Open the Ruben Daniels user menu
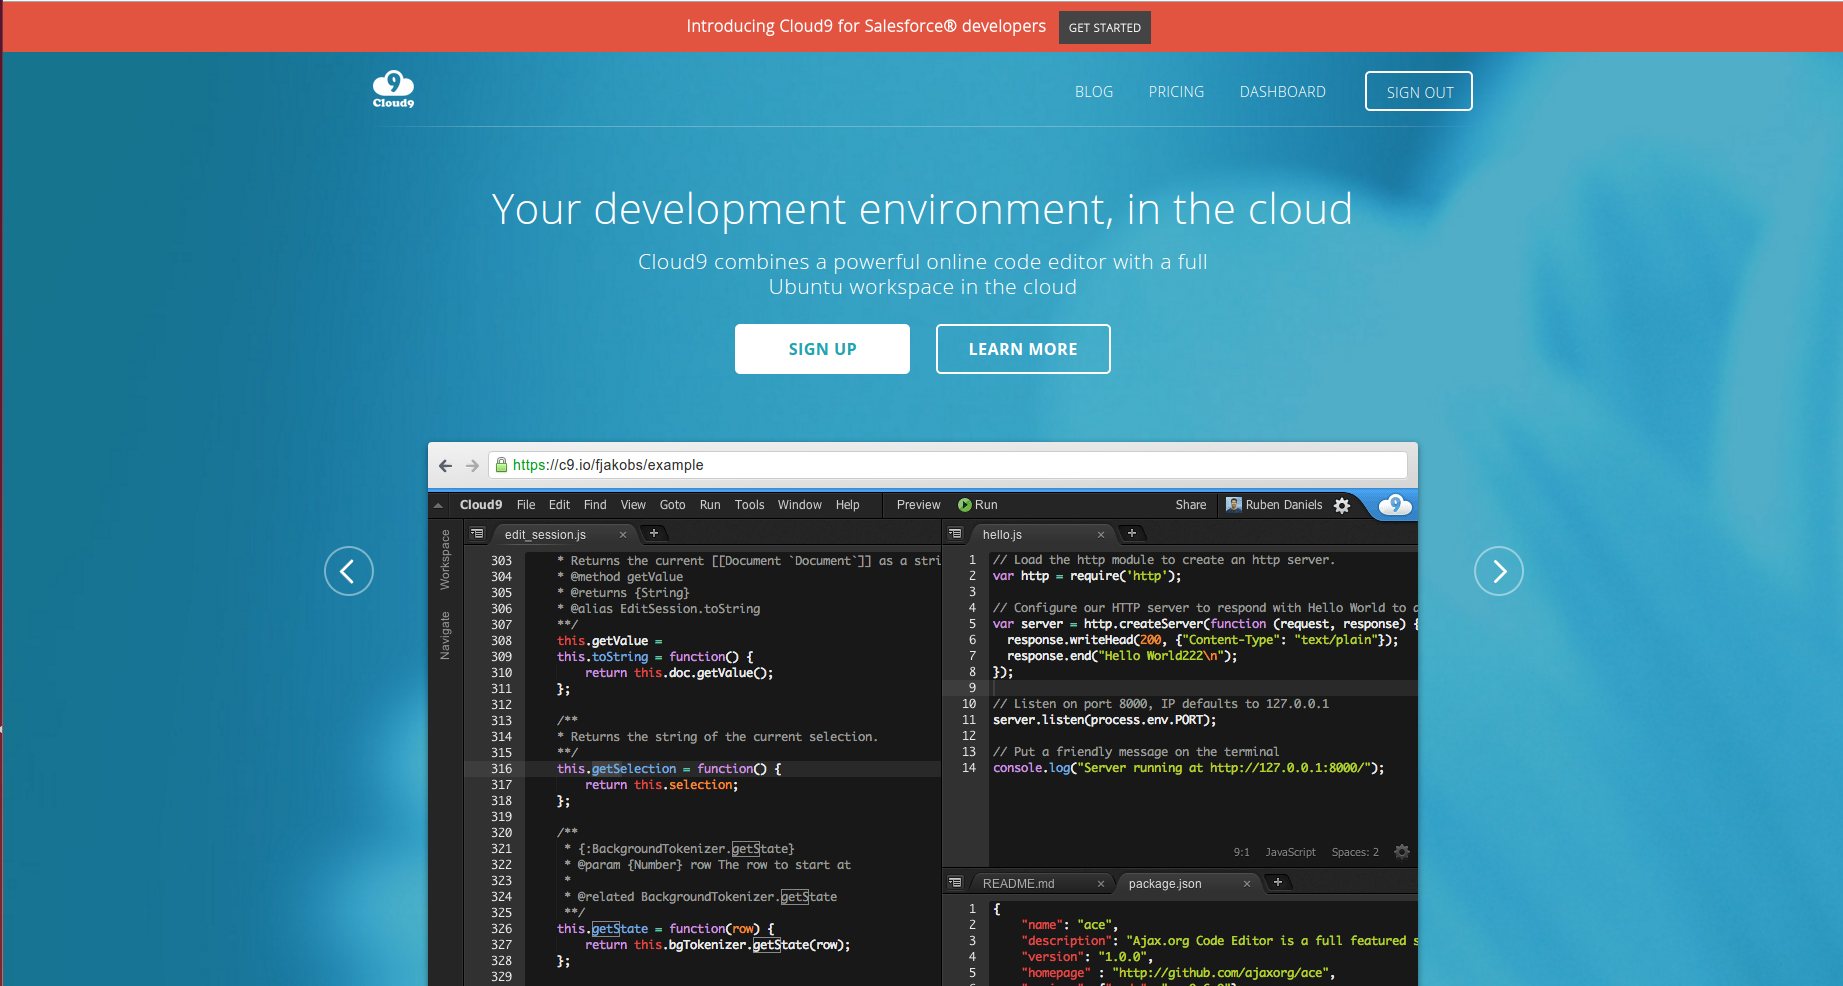1843x986 pixels. (1274, 505)
